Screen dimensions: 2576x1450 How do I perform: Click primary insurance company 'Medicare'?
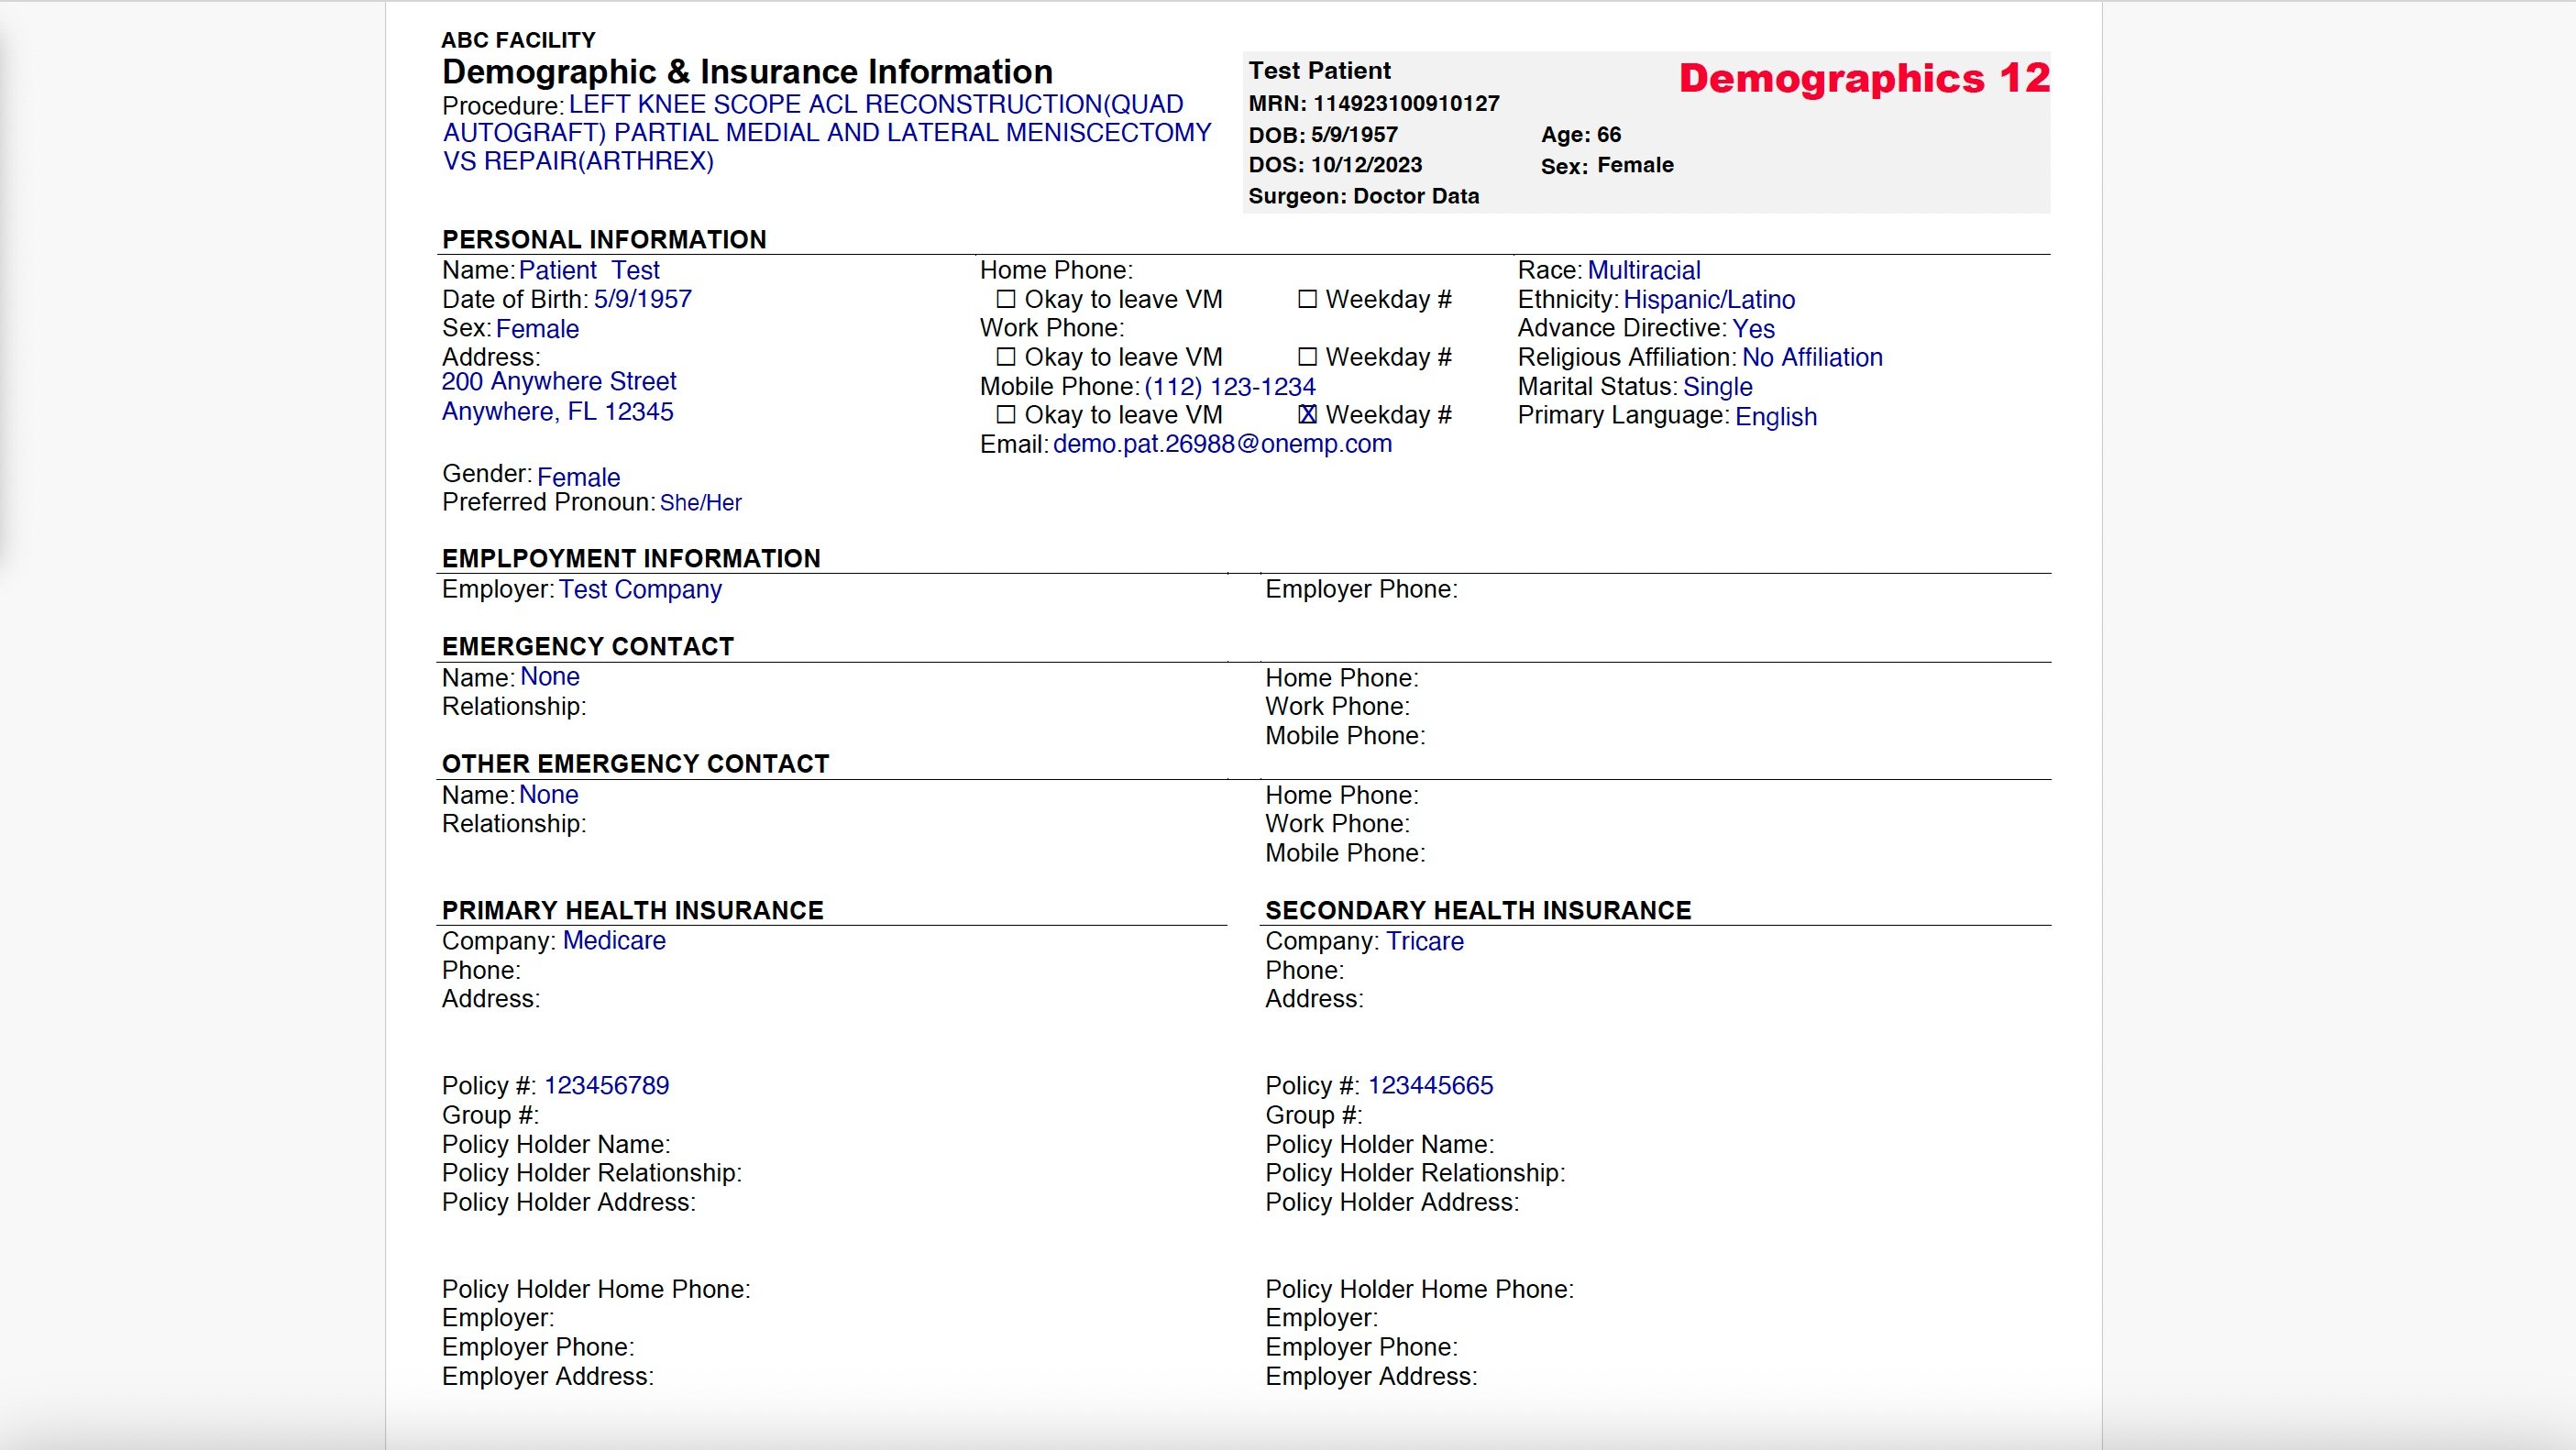click(614, 941)
